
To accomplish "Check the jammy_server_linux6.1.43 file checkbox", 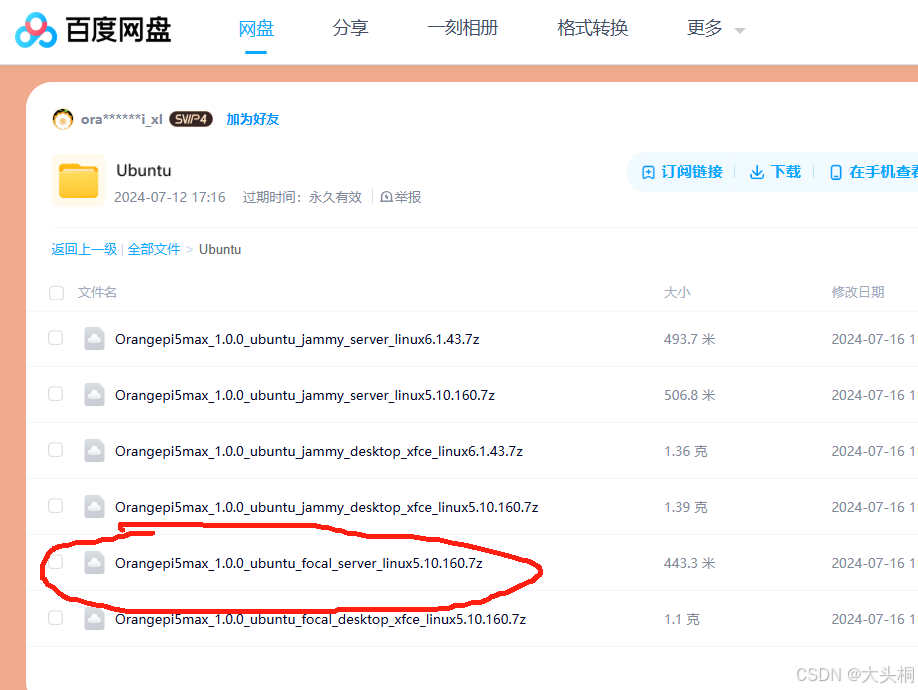I will point(56,338).
